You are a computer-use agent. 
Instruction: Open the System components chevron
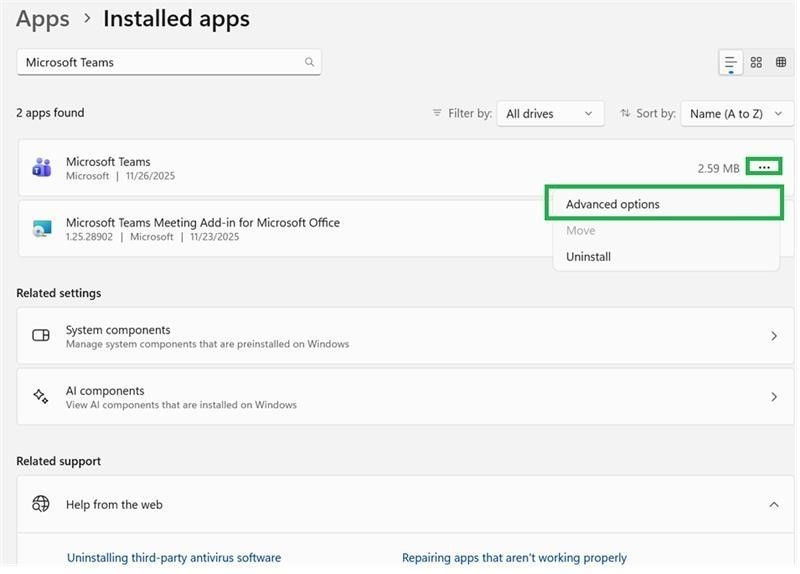pos(773,336)
